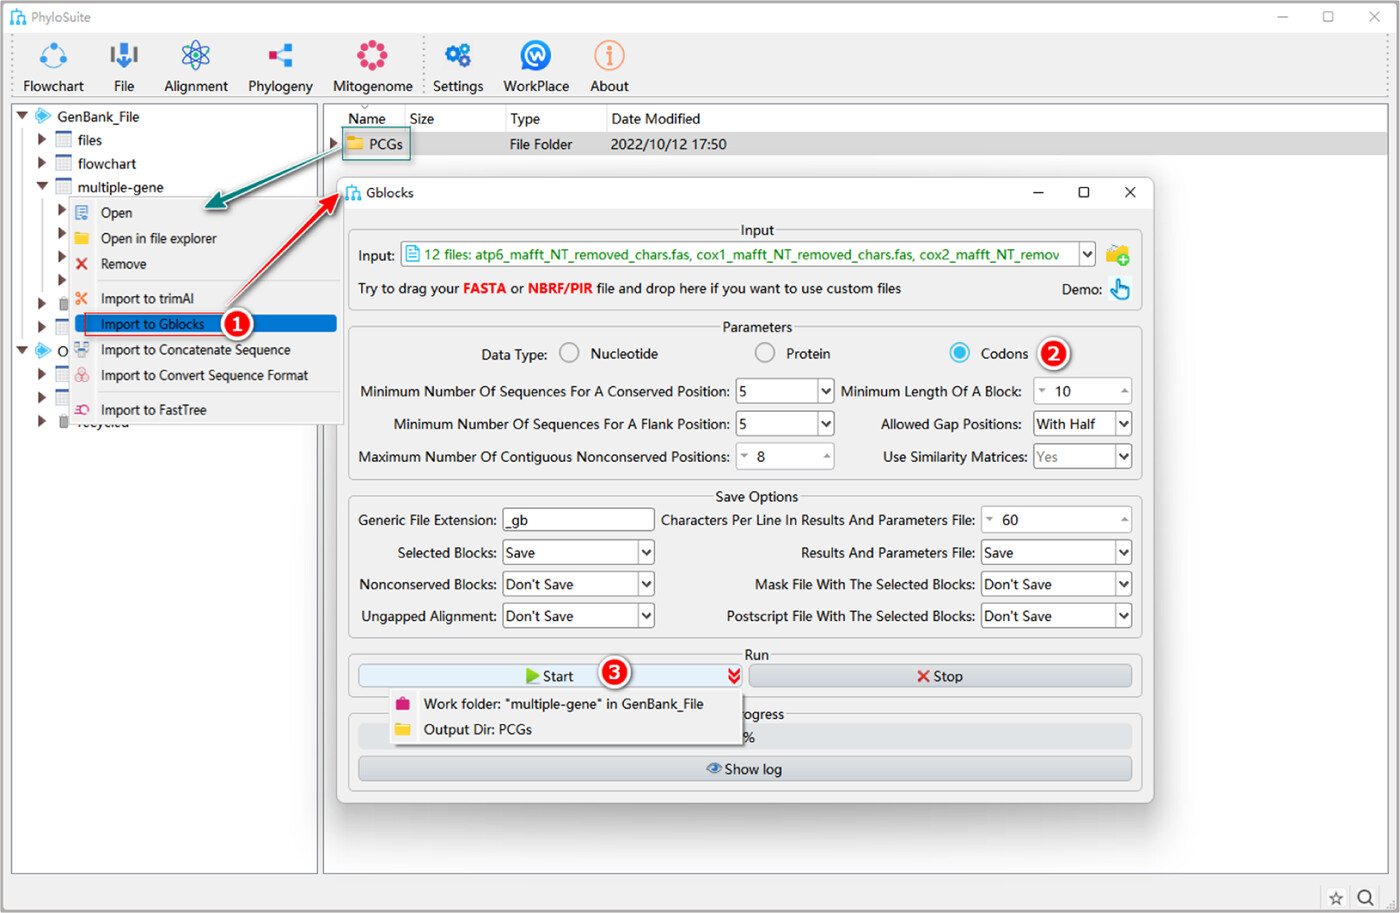
Task: Click the add input files folder icon
Action: click(x=1118, y=255)
